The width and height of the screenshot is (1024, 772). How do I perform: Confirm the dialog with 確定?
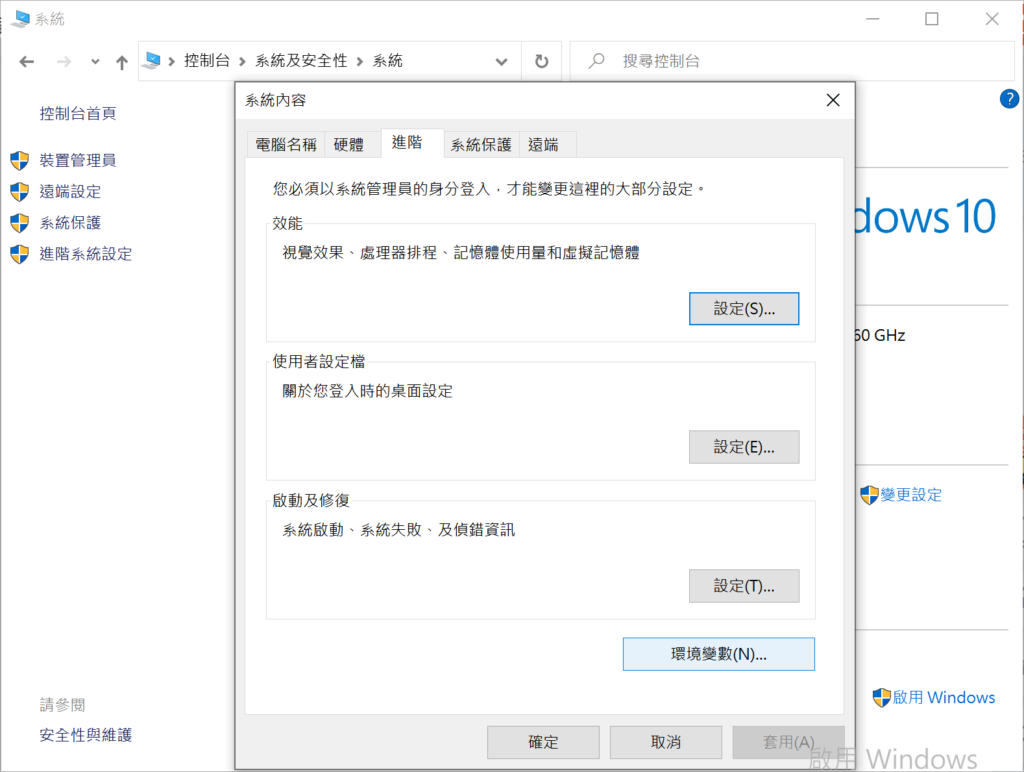(x=543, y=742)
